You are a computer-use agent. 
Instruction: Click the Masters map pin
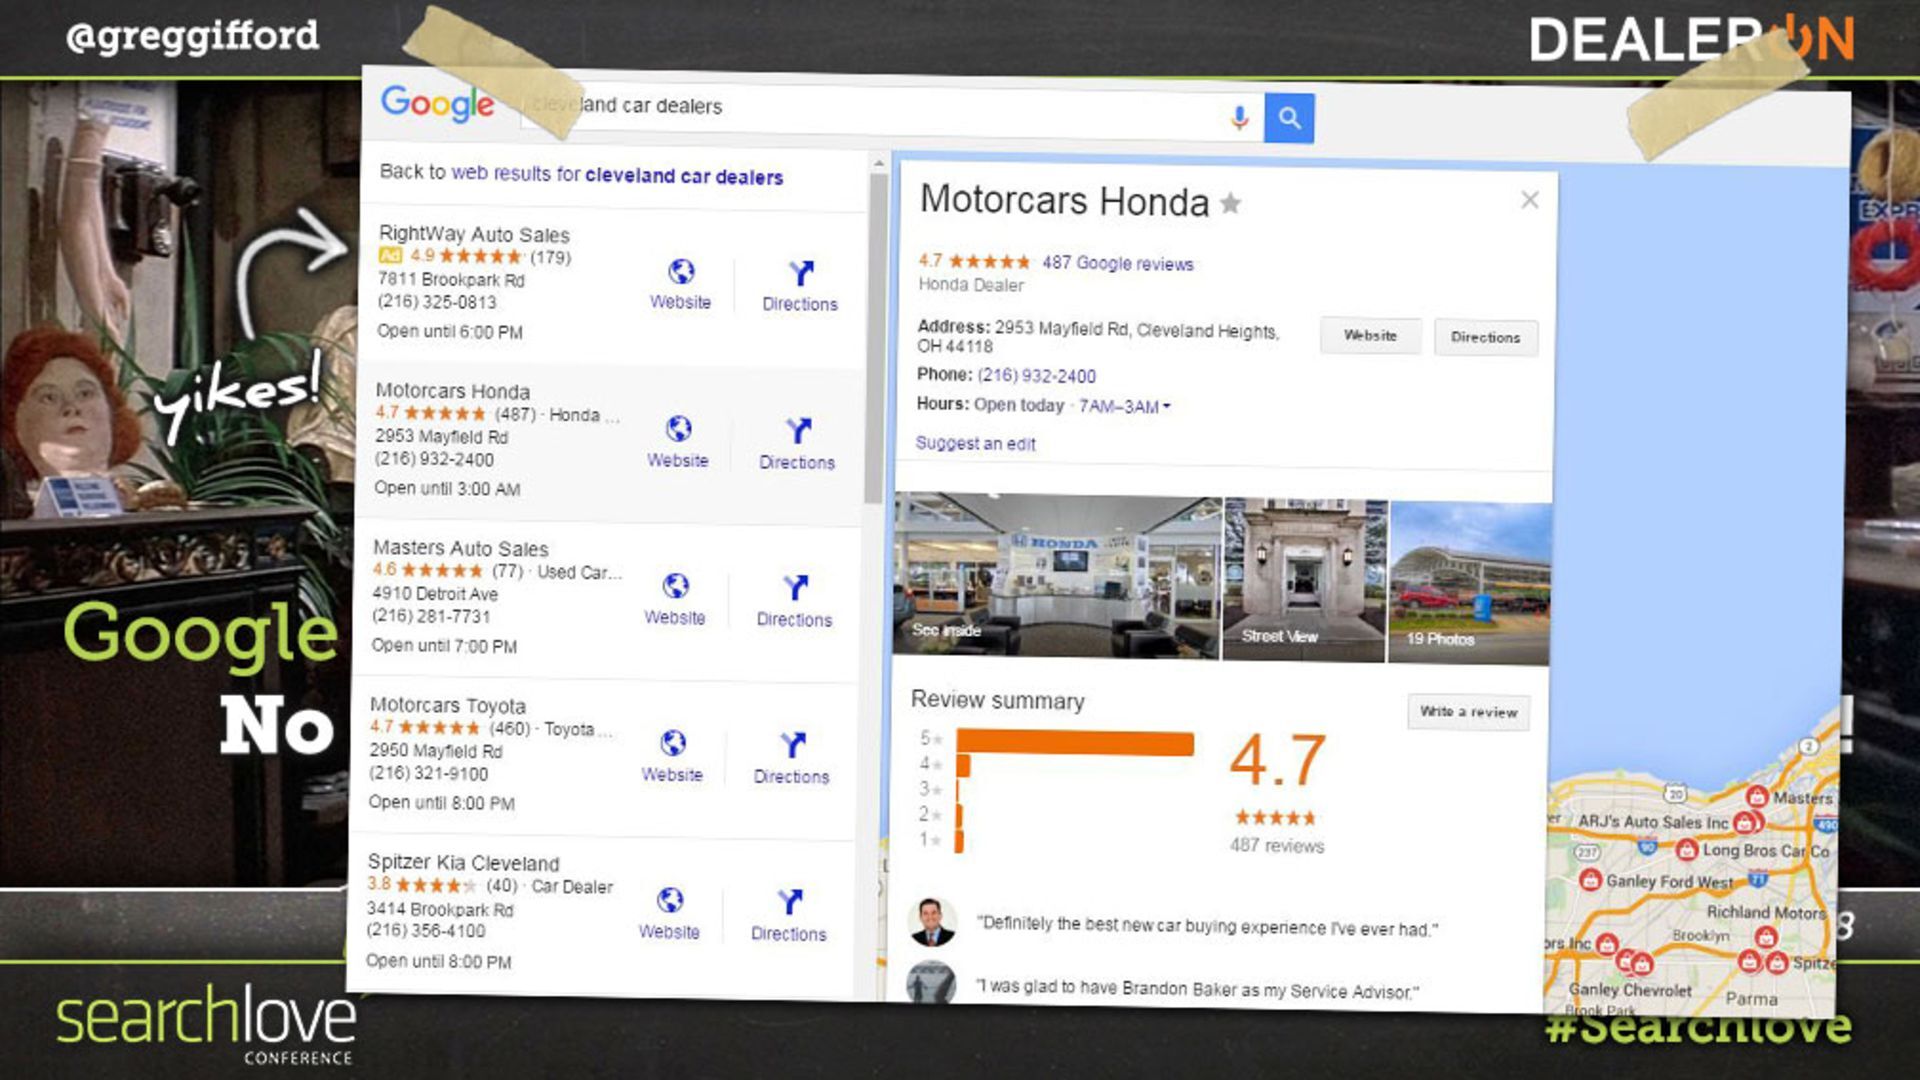click(1757, 797)
